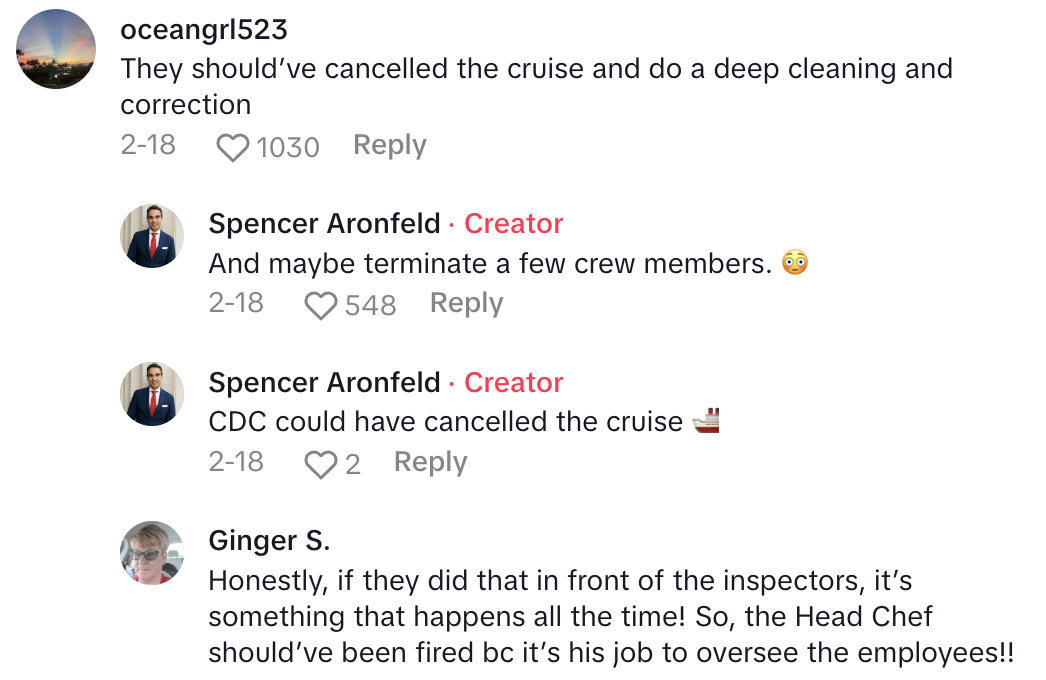
Task: Reply to the 'terminate a few crew members' comment
Action: click(x=466, y=304)
